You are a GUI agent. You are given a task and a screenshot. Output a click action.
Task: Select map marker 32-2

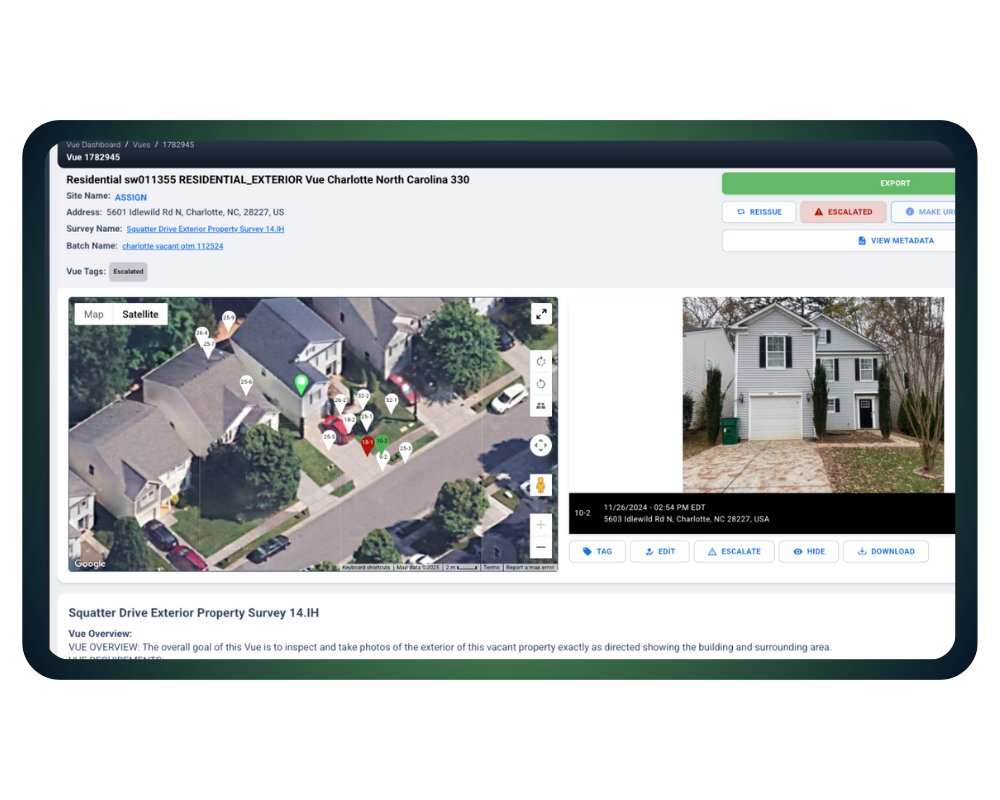click(363, 398)
